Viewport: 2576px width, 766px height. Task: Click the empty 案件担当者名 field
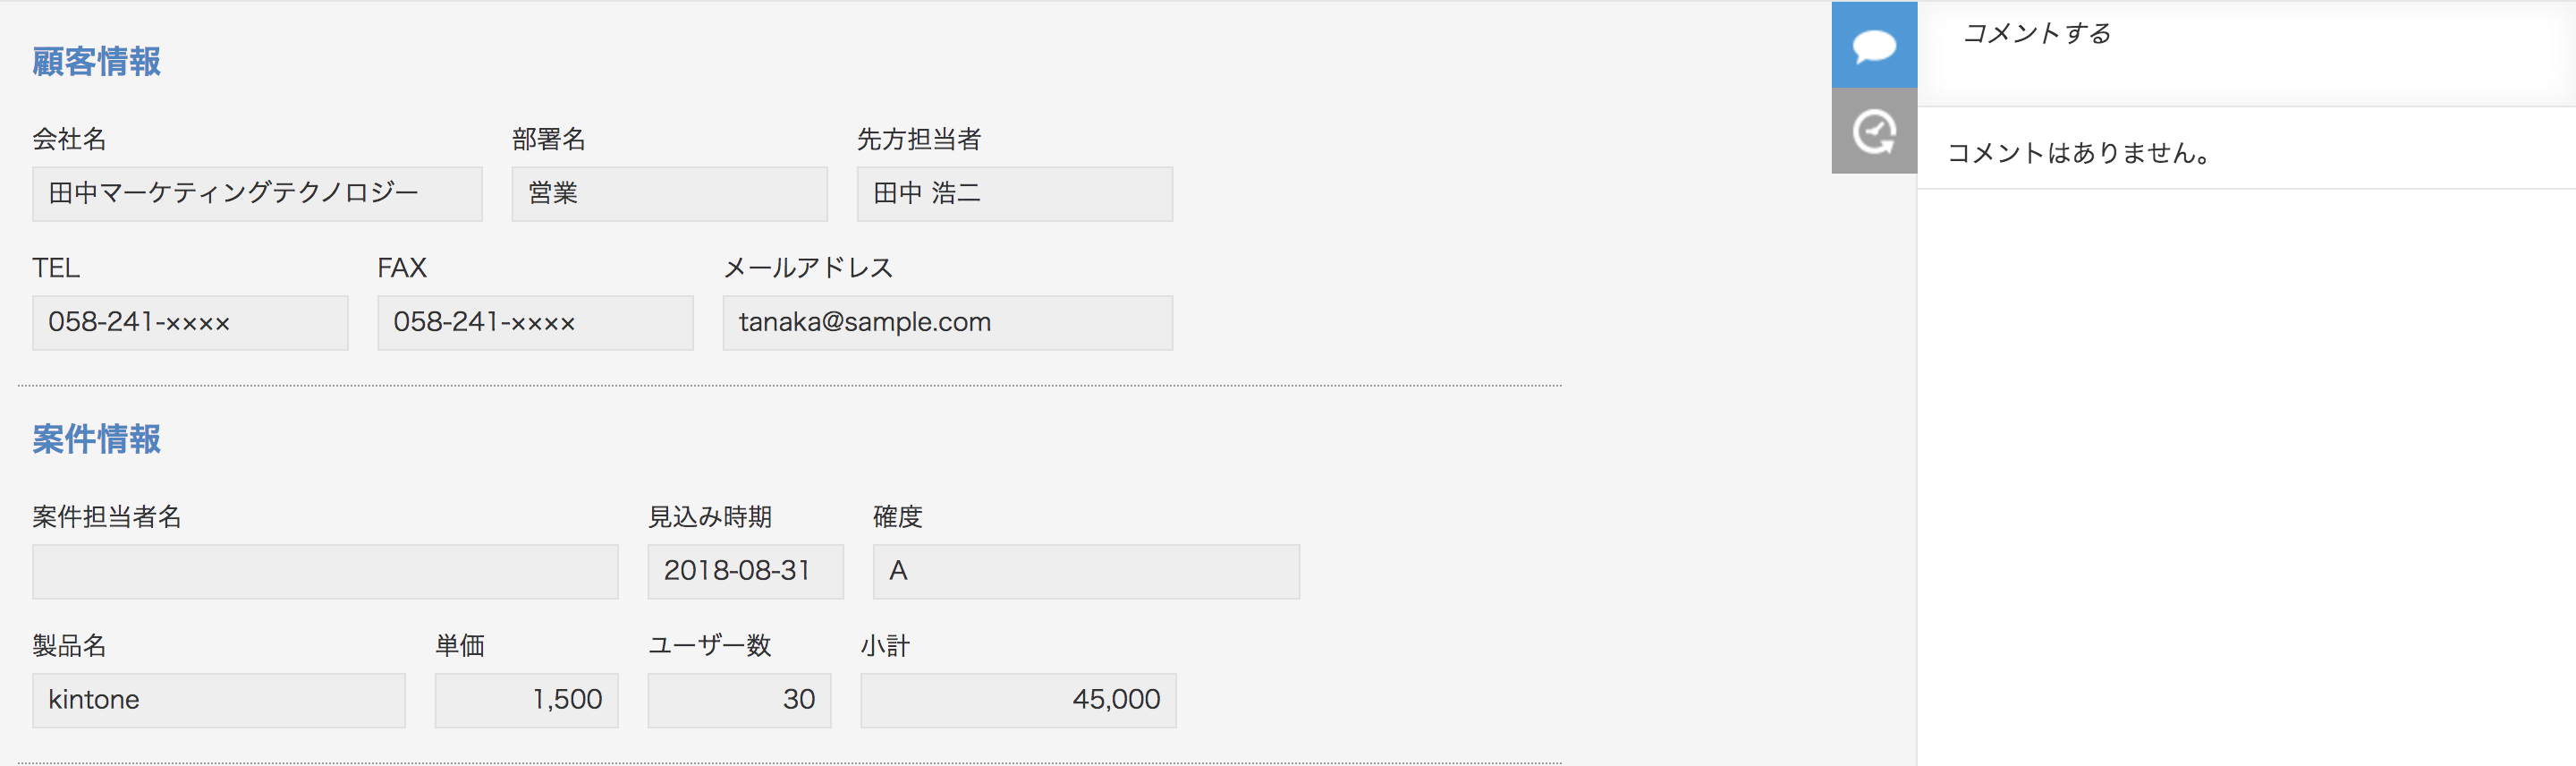(325, 572)
